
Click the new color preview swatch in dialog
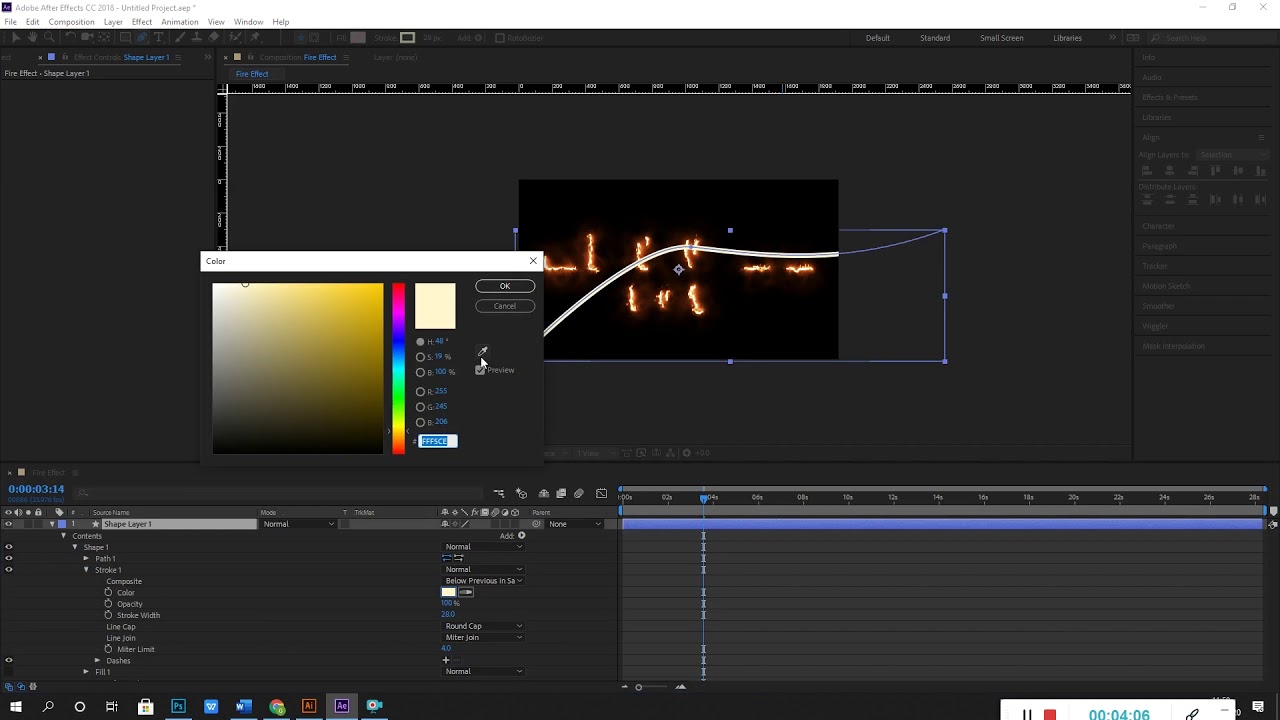(x=435, y=306)
